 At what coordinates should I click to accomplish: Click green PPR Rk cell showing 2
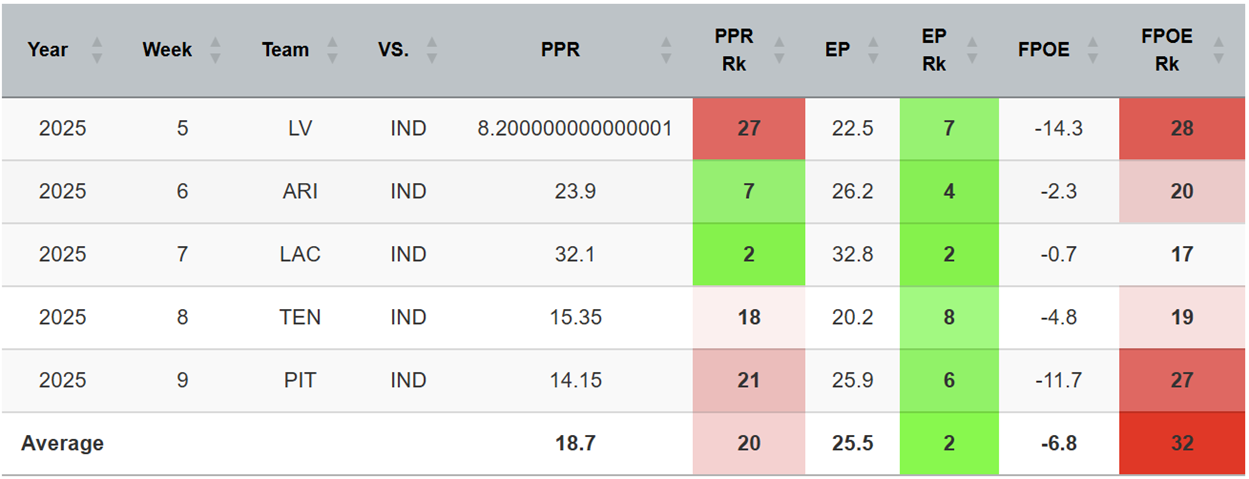coord(748,254)
